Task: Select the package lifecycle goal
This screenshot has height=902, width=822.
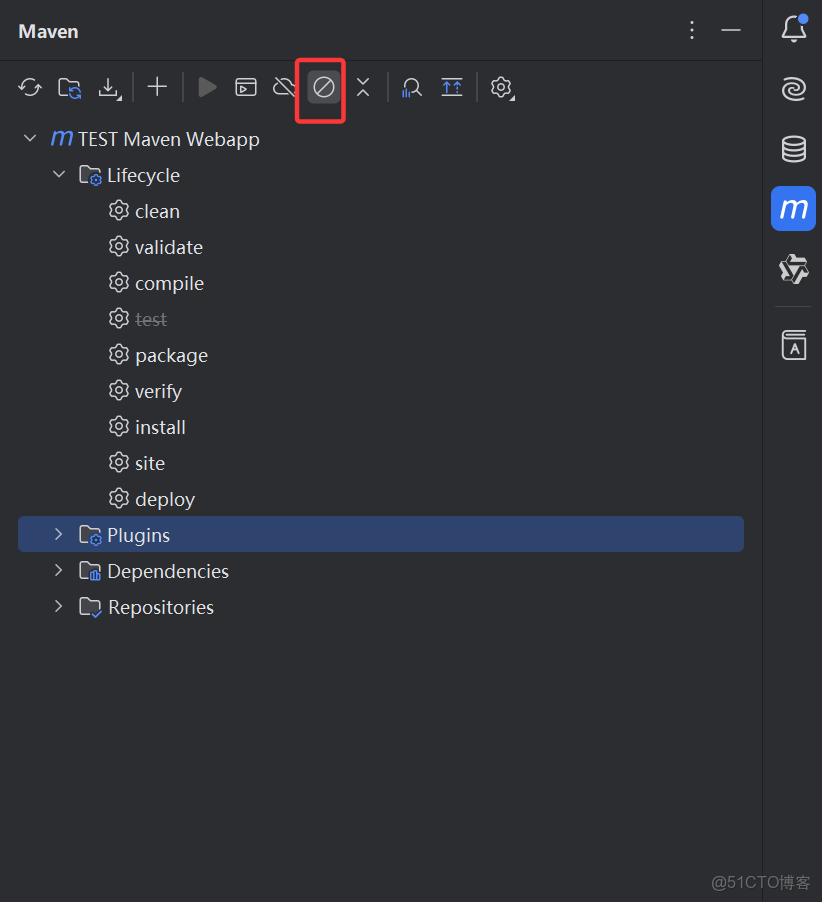Action: (x=171, y=356)
